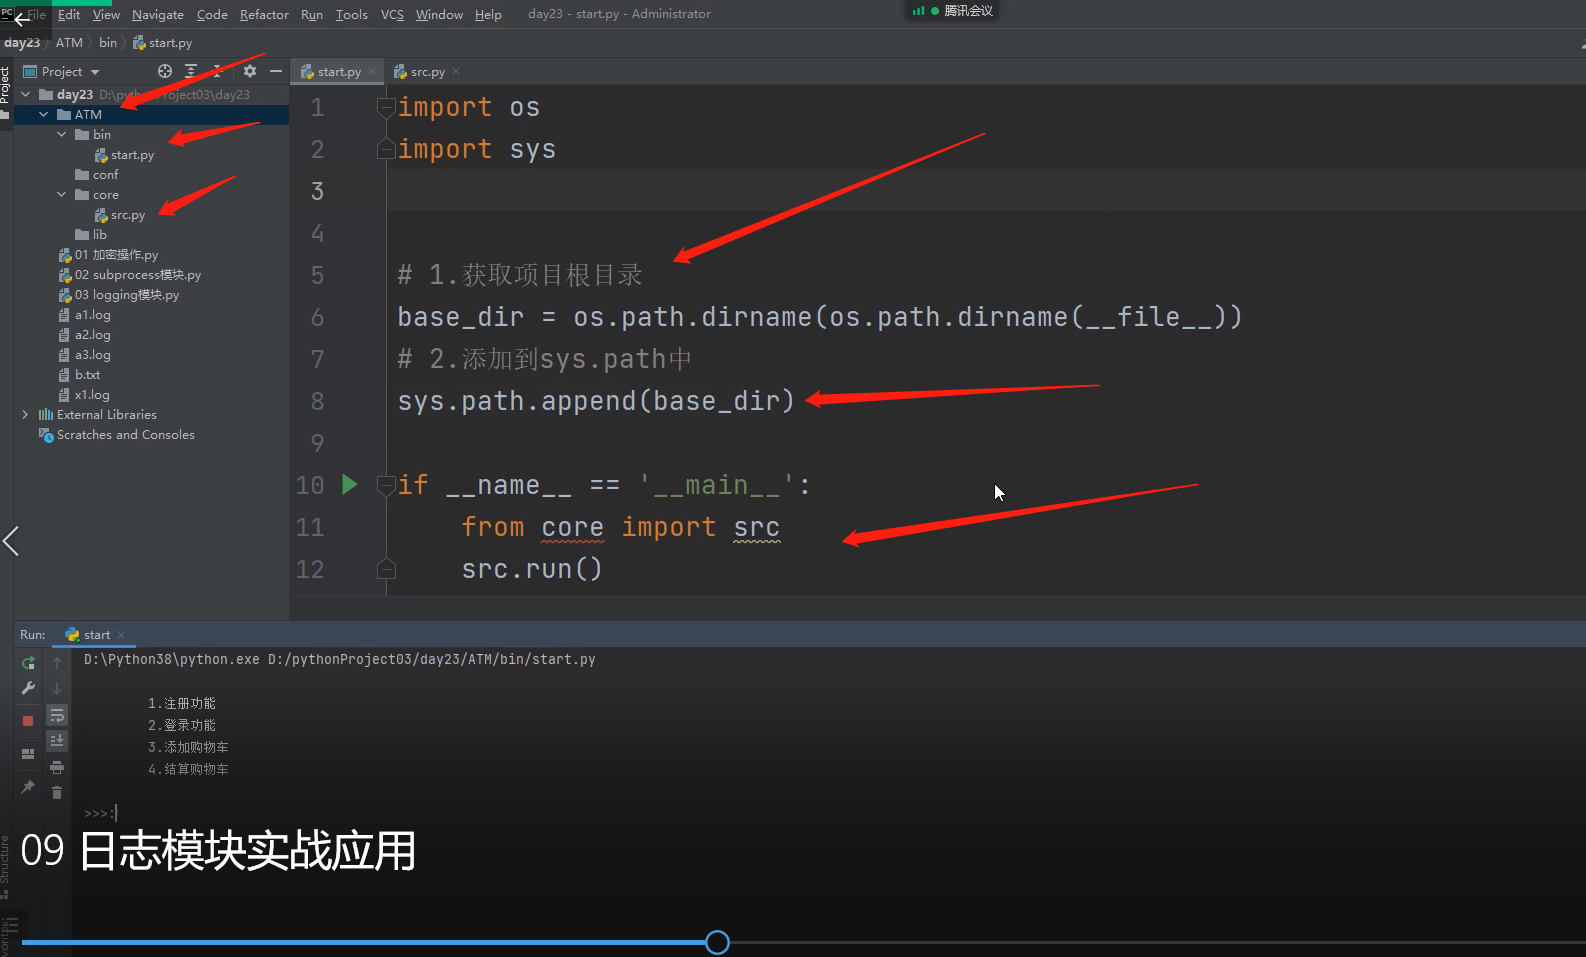This screenshot has height=957, width=1586.
Task: Stop the running process with red square
Action: click(x=28, y=720)
